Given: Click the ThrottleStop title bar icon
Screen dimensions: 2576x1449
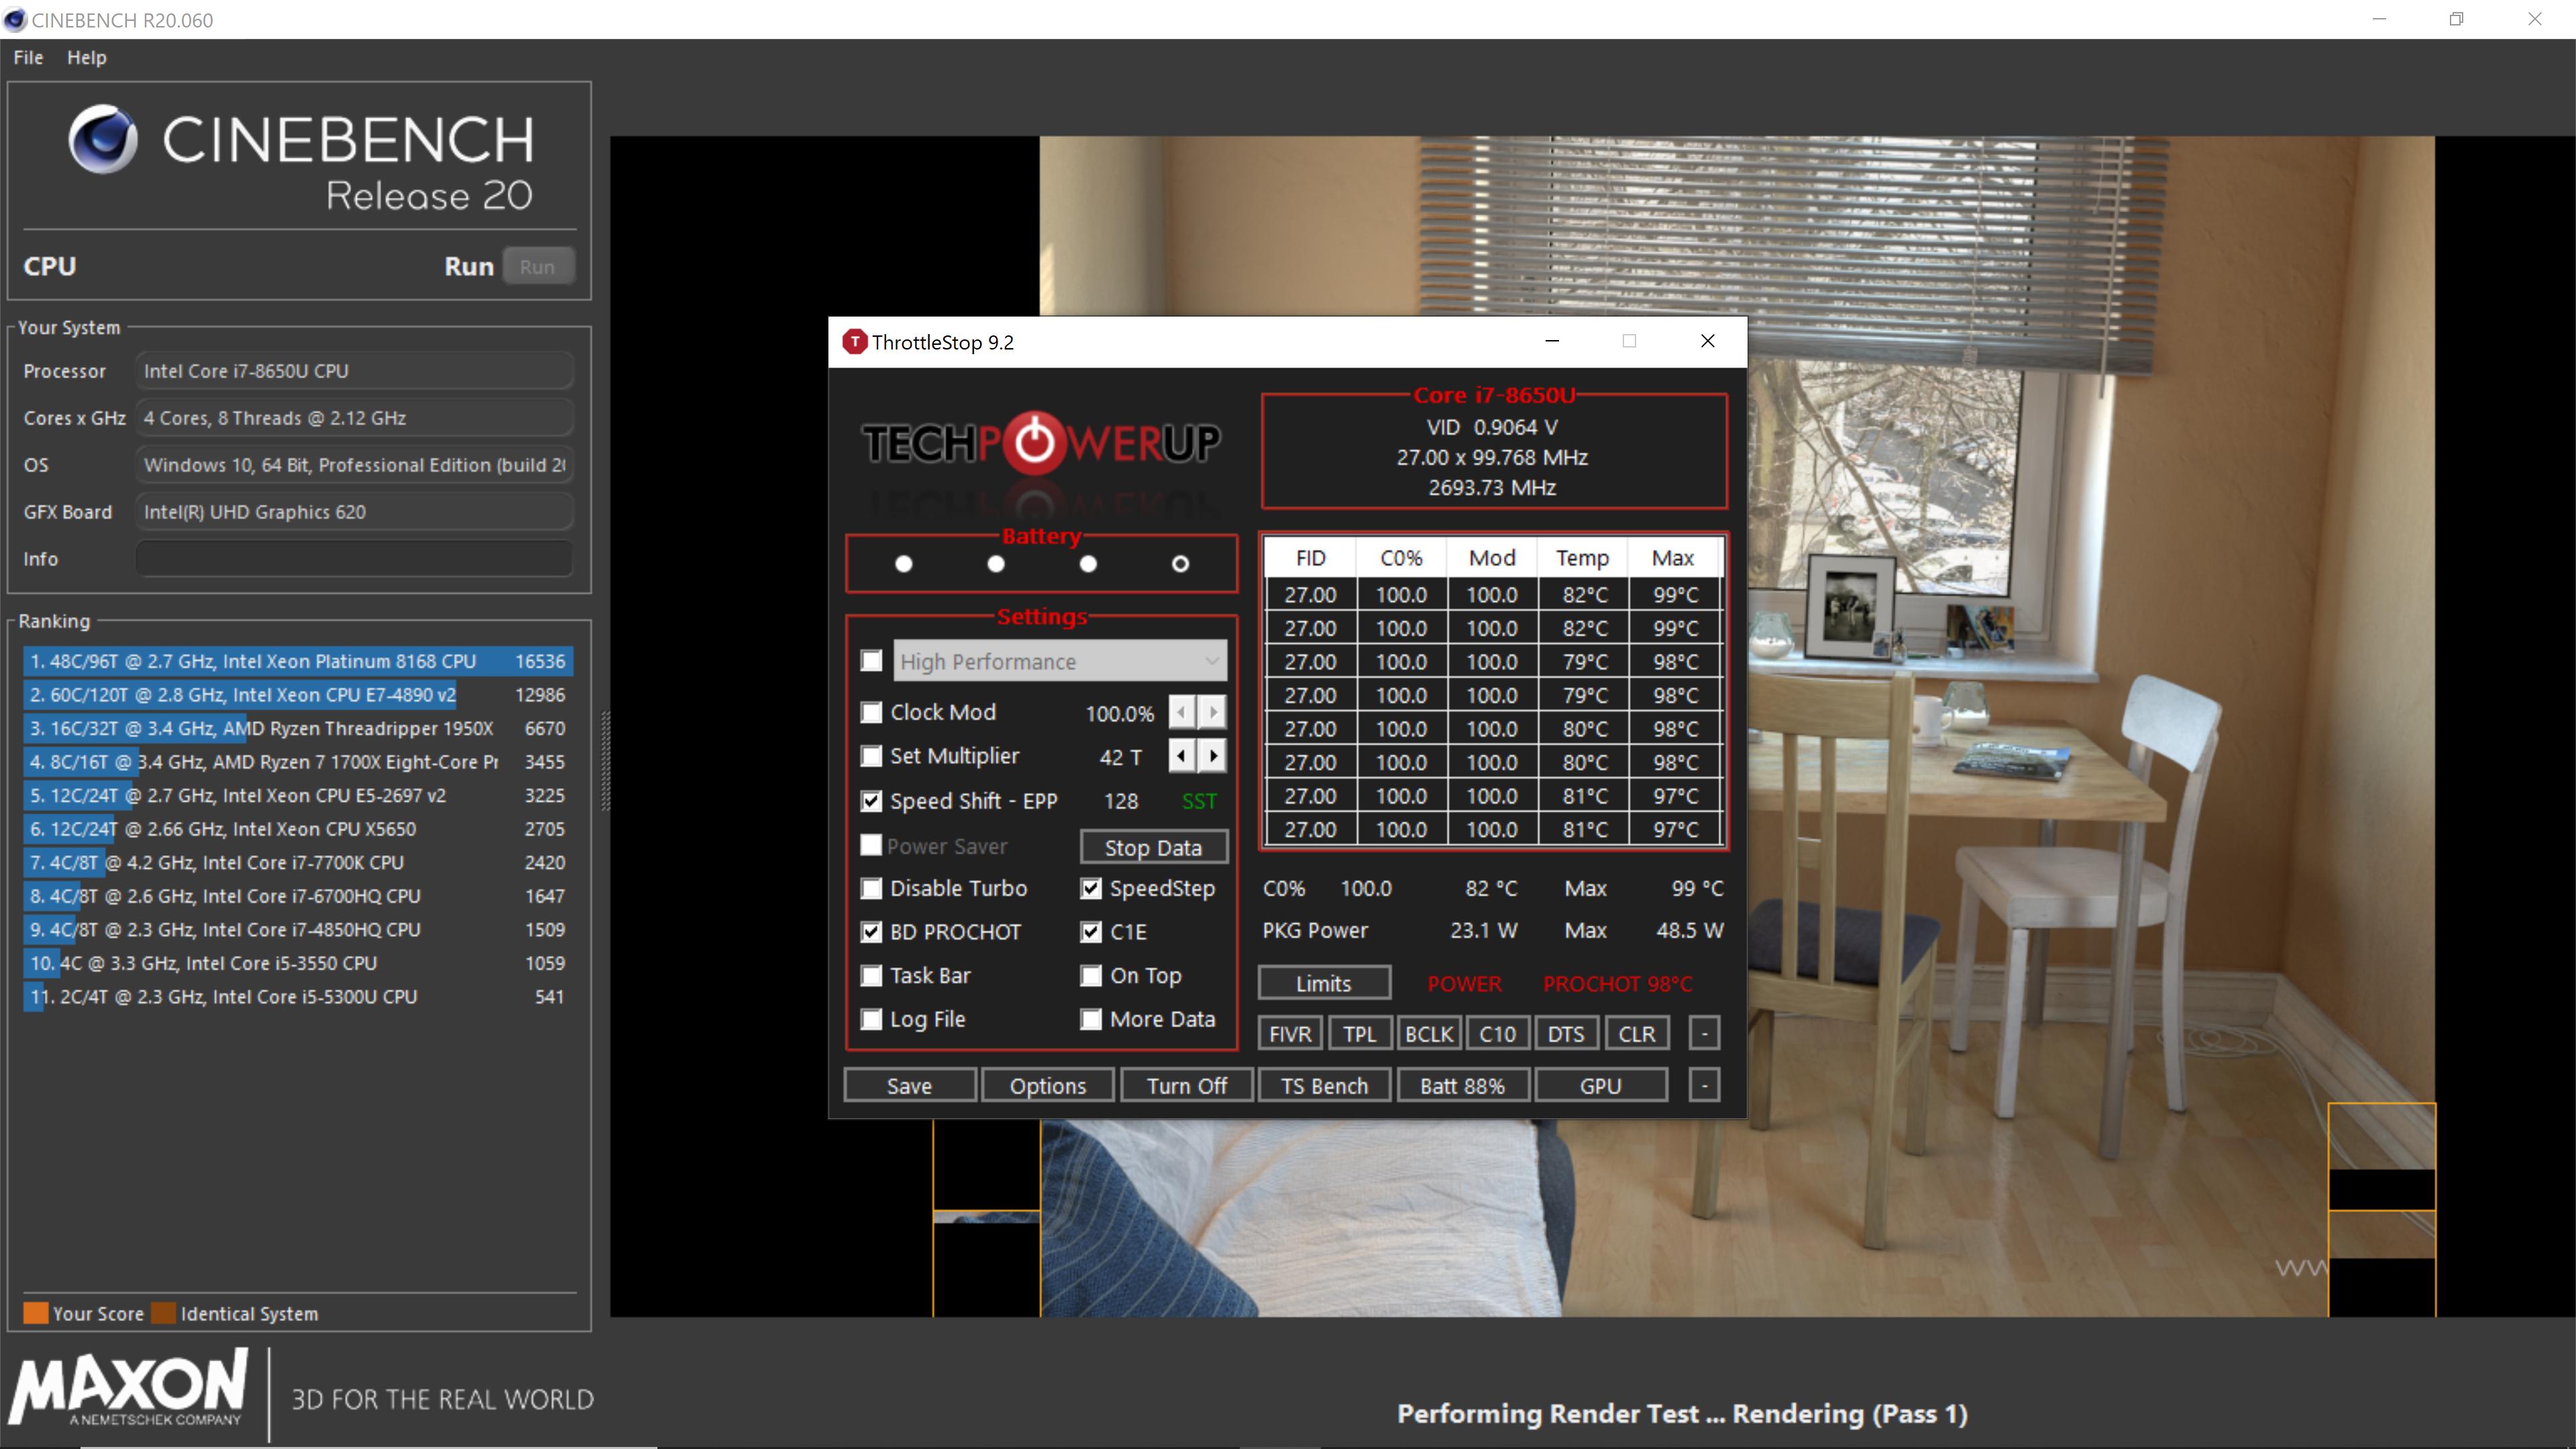Looking at the screenshot, I should [854, 342].
